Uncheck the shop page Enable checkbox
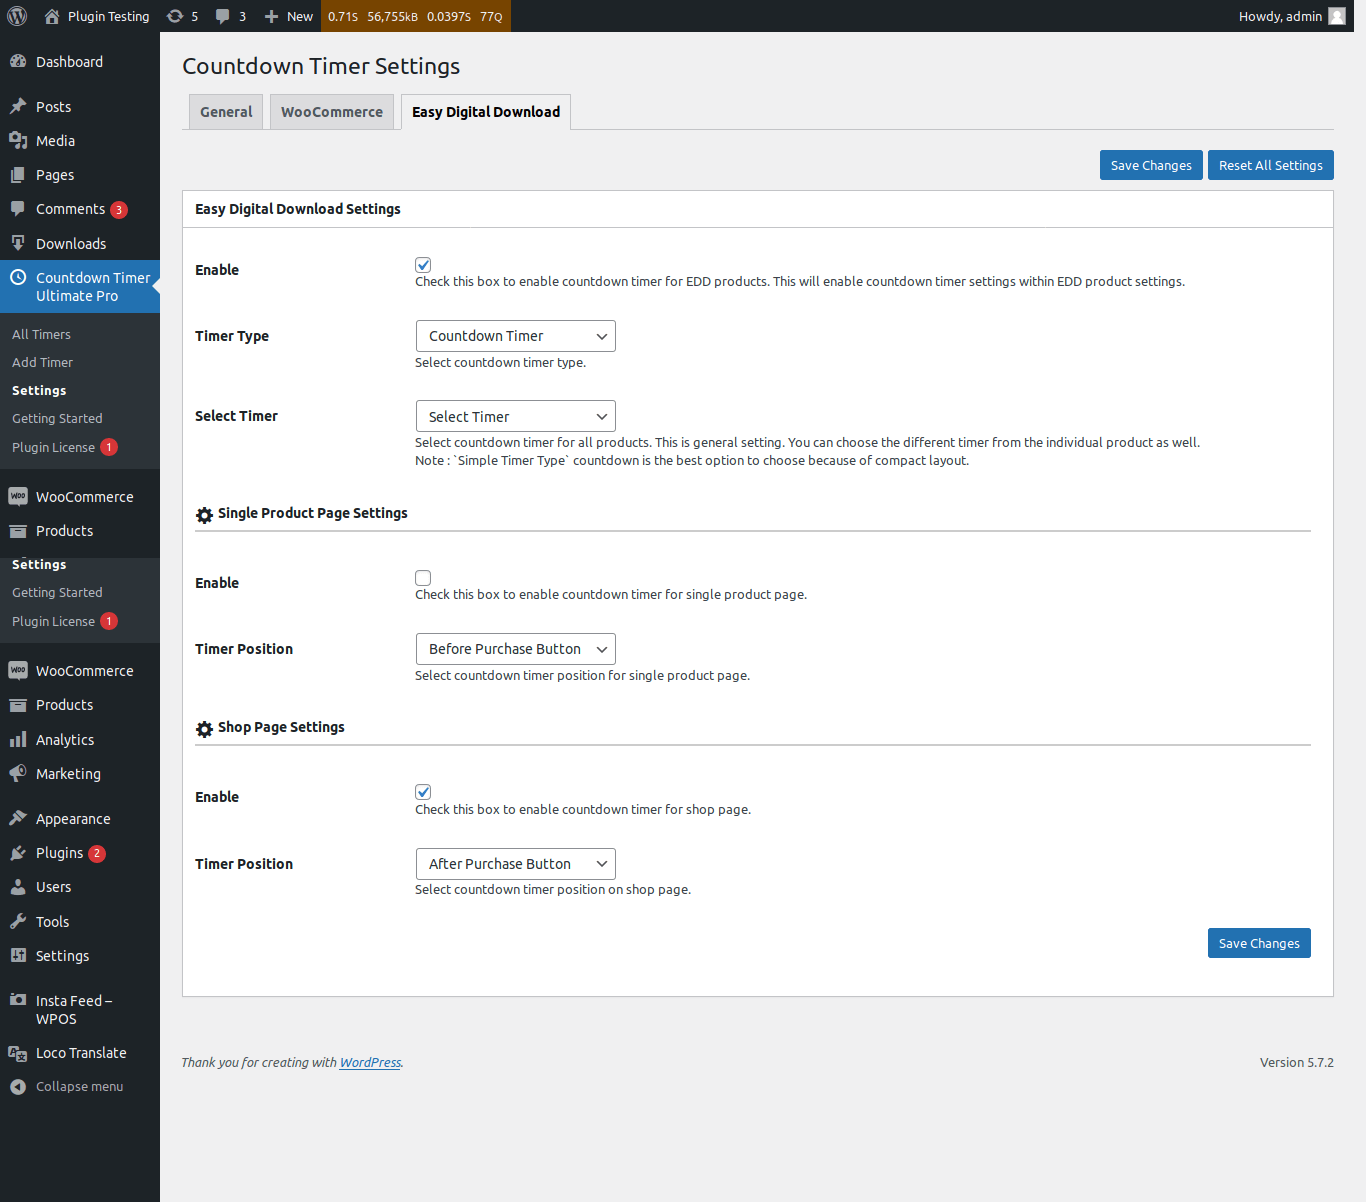The height and width of the screenshot is (1202, 1366). click(x=423, y=791)
